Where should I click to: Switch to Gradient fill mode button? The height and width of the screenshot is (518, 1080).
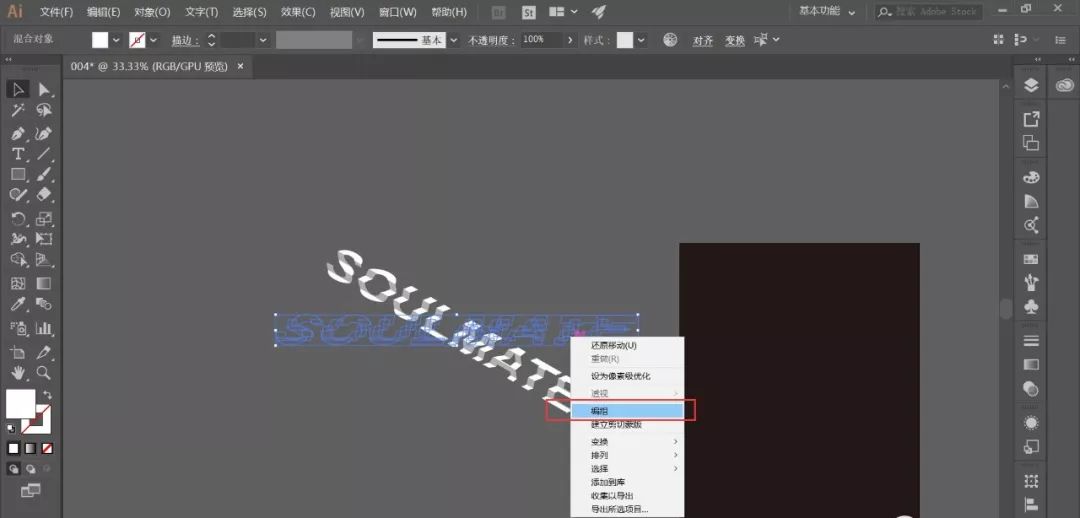coord(30,448)
